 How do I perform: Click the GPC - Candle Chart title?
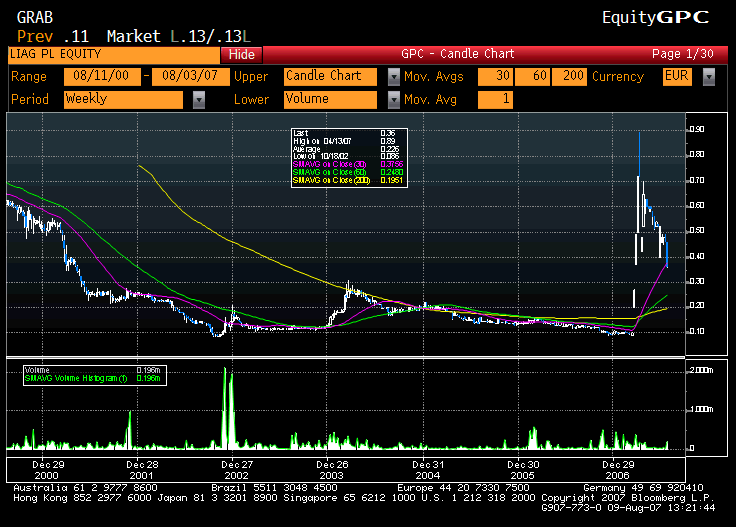pyautogui.click(x=458, y=54)
